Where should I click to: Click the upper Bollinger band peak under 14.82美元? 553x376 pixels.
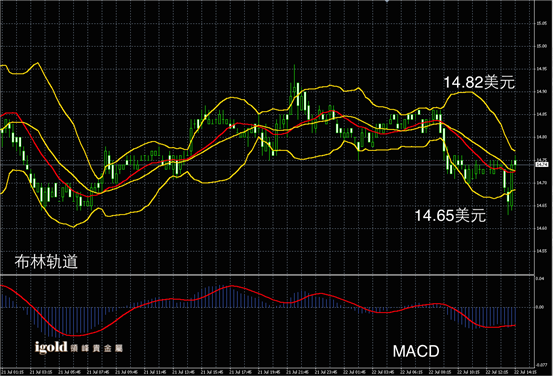click(x=466, y=92)
